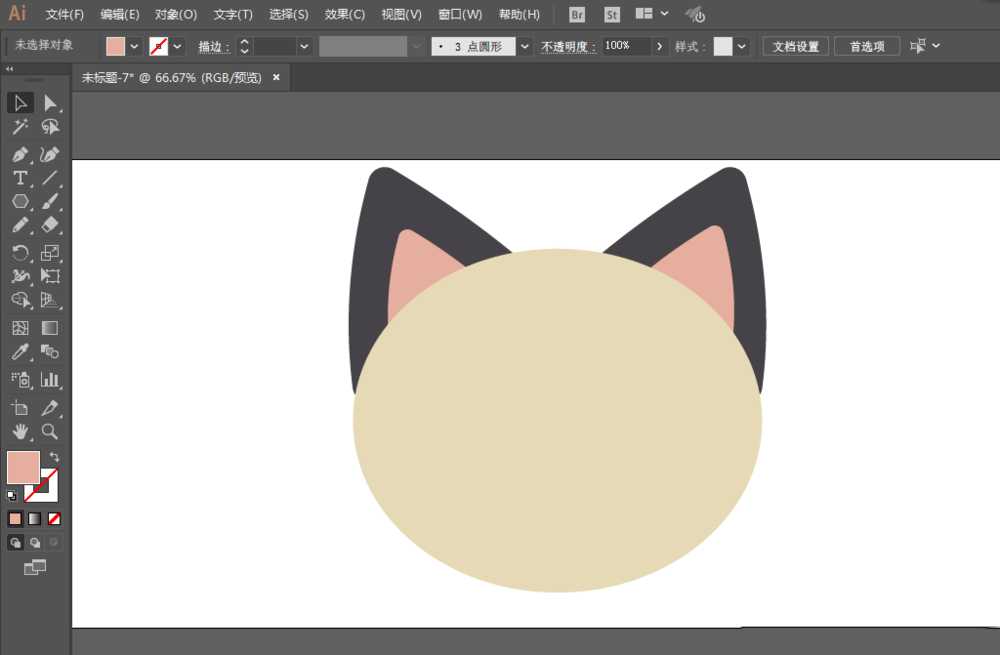1000x655 pixels.
Task: Expand the variable width profile dropdown
Action: (416, 46)
